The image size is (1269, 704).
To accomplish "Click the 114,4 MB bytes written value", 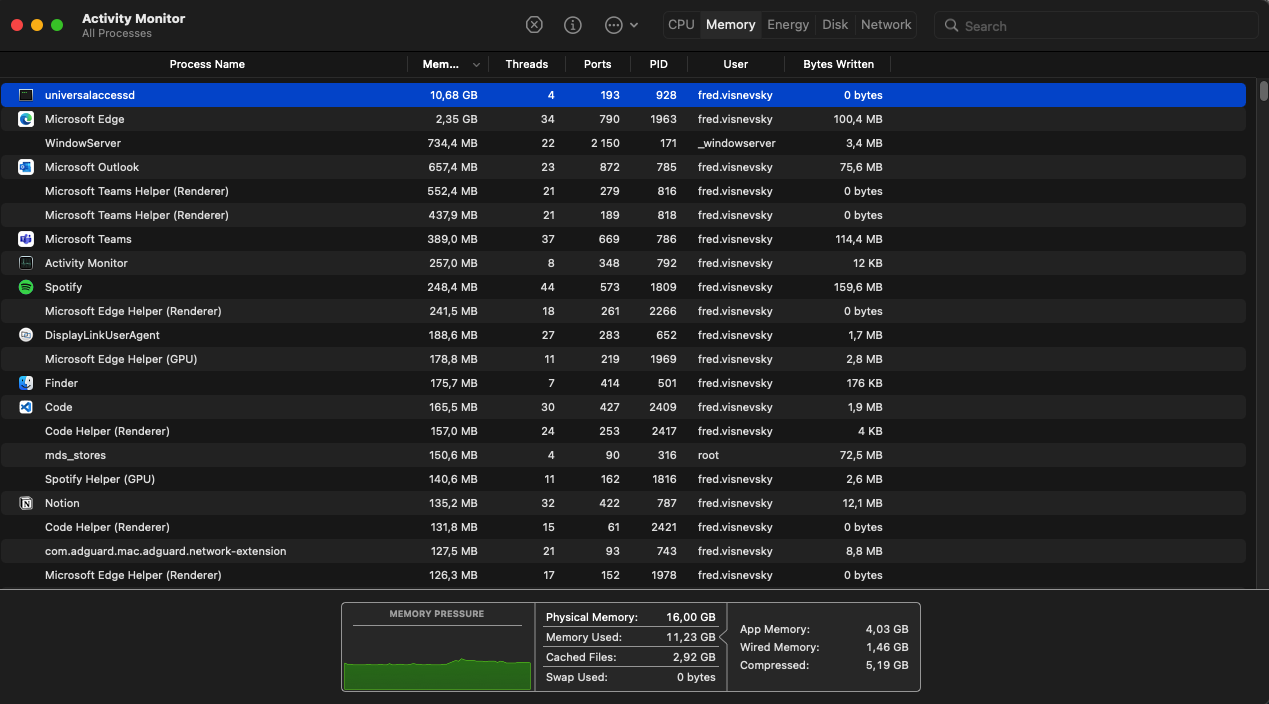I will click(857, 239).
